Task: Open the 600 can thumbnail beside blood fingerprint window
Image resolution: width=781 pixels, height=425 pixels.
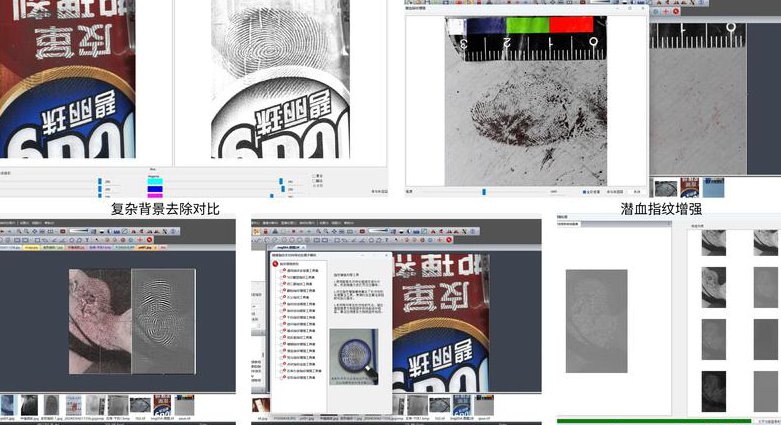Action: pyautogui.click(x=690, y=187)
